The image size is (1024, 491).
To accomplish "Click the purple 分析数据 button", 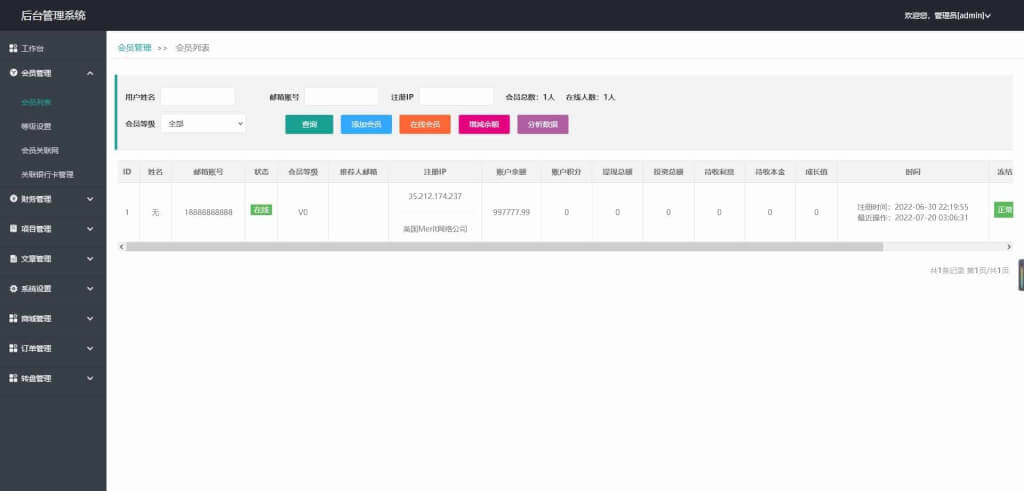I will (x=543, y=124).
